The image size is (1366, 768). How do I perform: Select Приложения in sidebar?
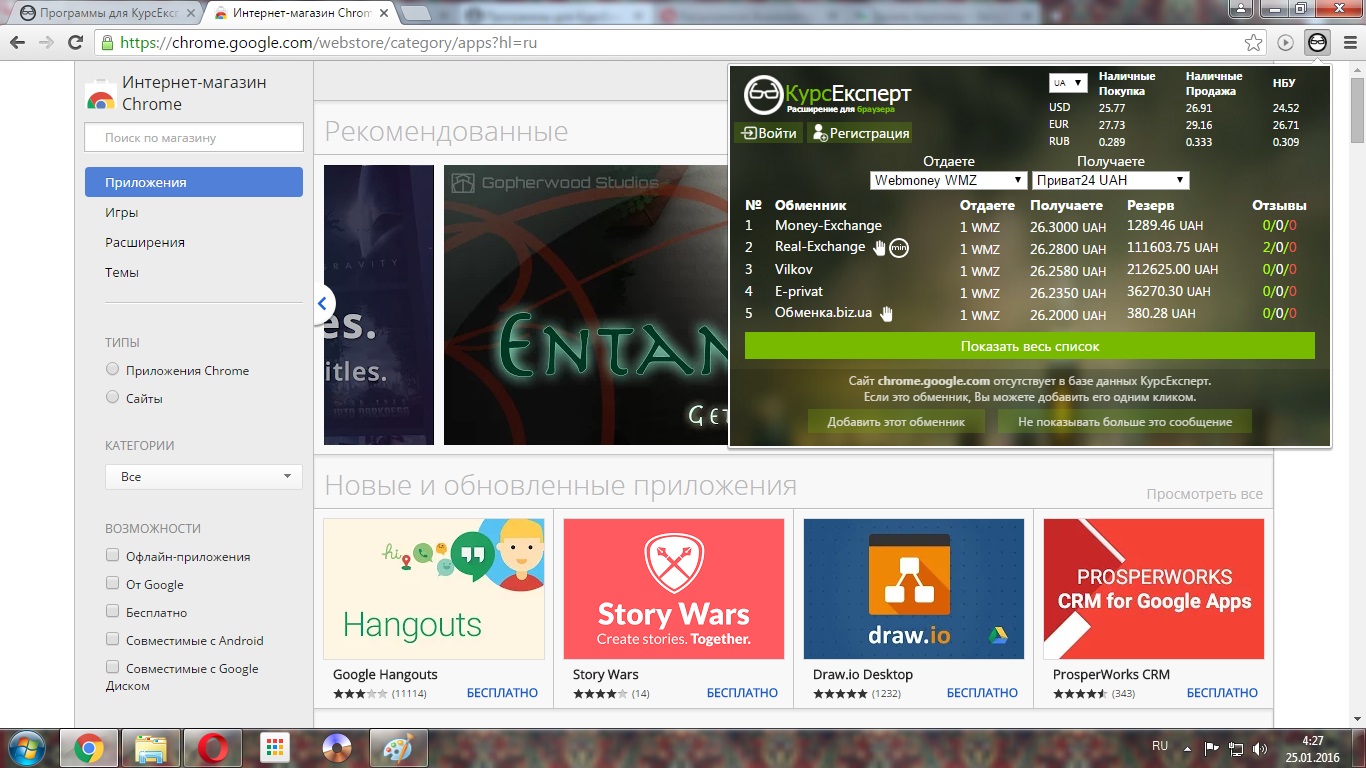pyautogui.click(x=194, y=182)
